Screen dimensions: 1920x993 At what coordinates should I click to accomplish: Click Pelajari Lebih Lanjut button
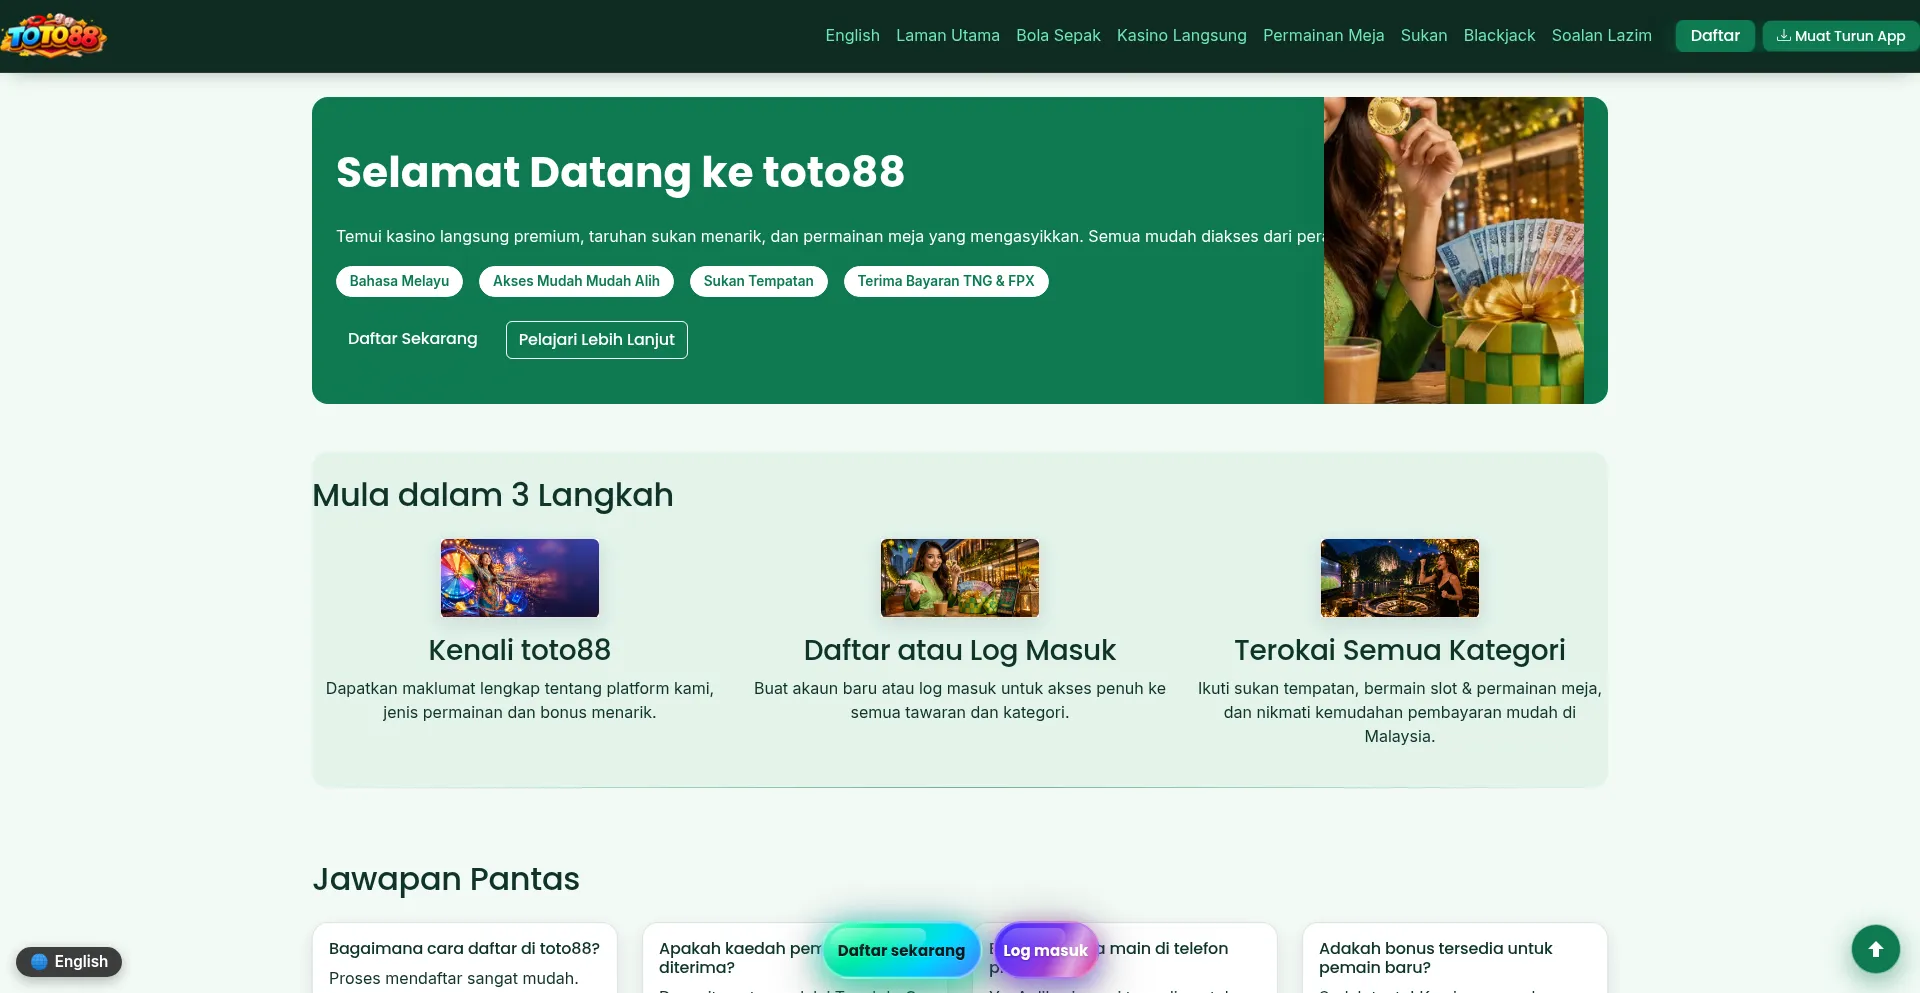tap(597, 340)
